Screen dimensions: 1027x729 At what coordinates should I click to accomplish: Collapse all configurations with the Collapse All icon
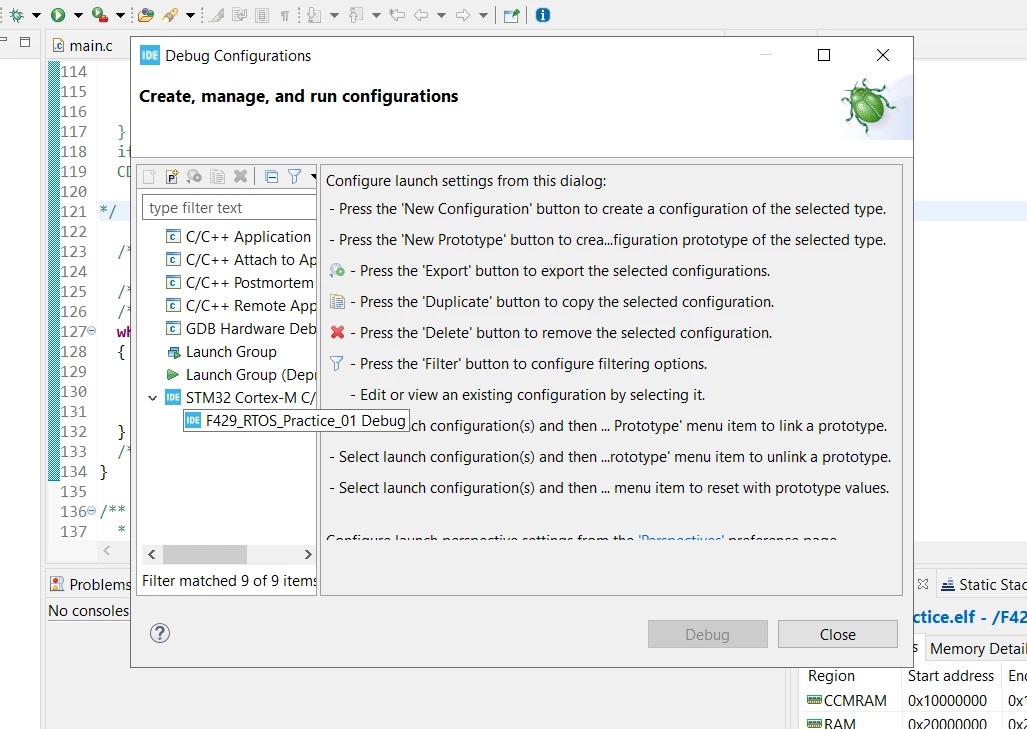(x=271, y=176)
